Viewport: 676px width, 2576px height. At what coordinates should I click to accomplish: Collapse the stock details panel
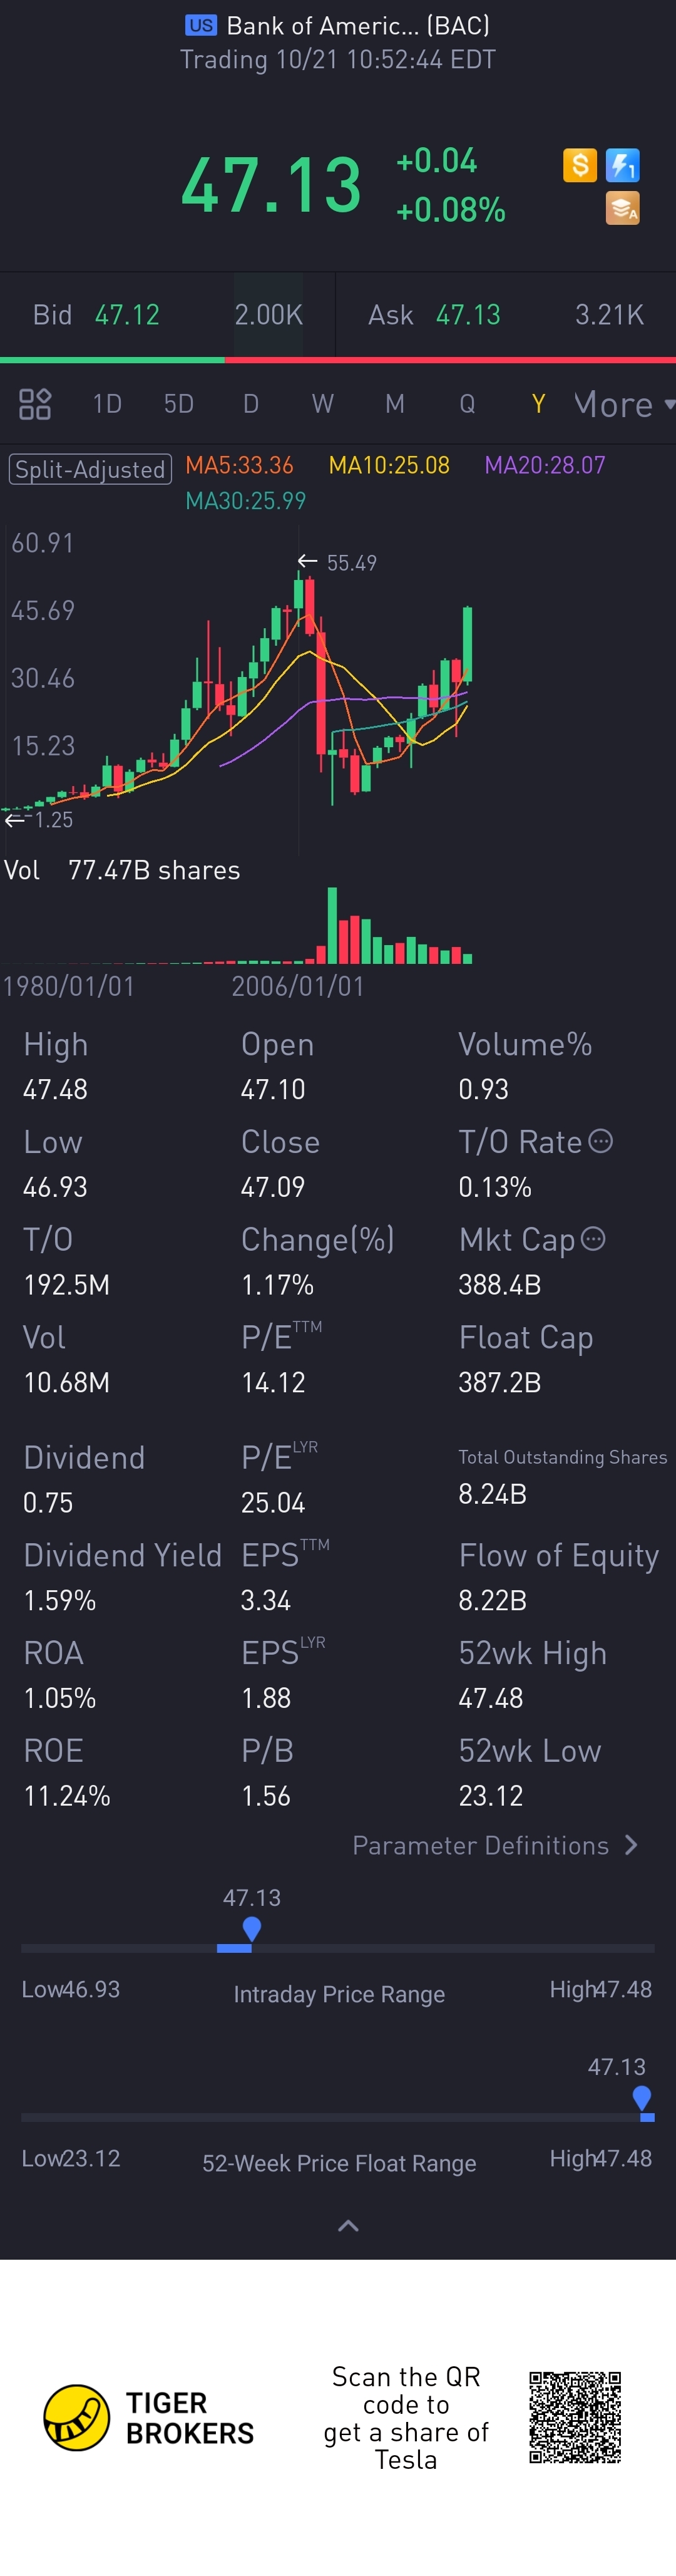coord(348,2226)
